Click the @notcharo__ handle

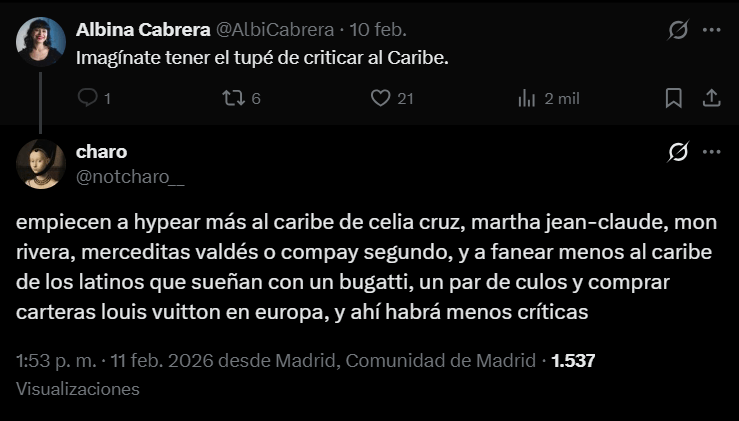point(130,176)
